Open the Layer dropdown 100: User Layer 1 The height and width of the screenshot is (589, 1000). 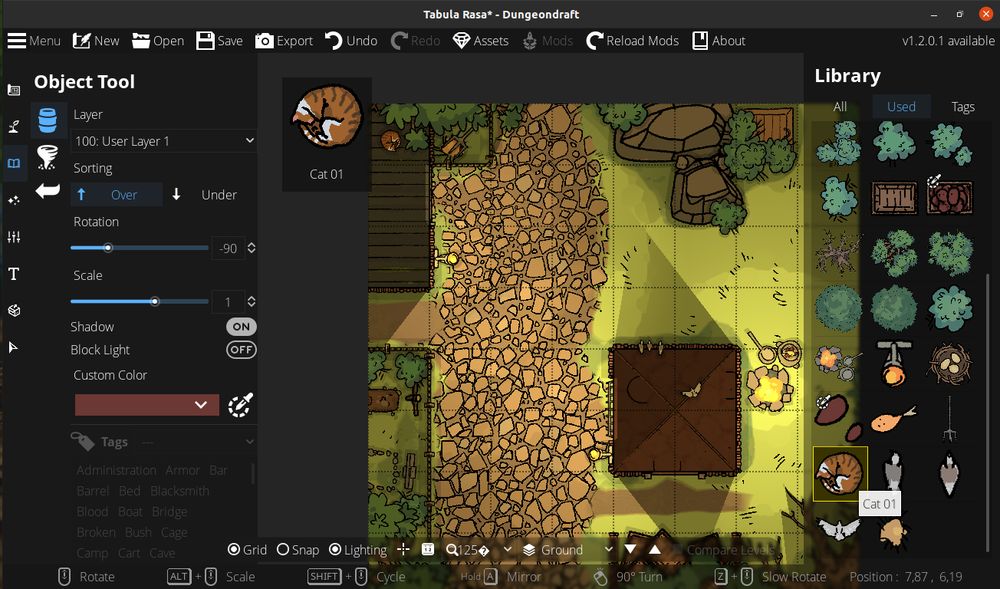(164, 141)
